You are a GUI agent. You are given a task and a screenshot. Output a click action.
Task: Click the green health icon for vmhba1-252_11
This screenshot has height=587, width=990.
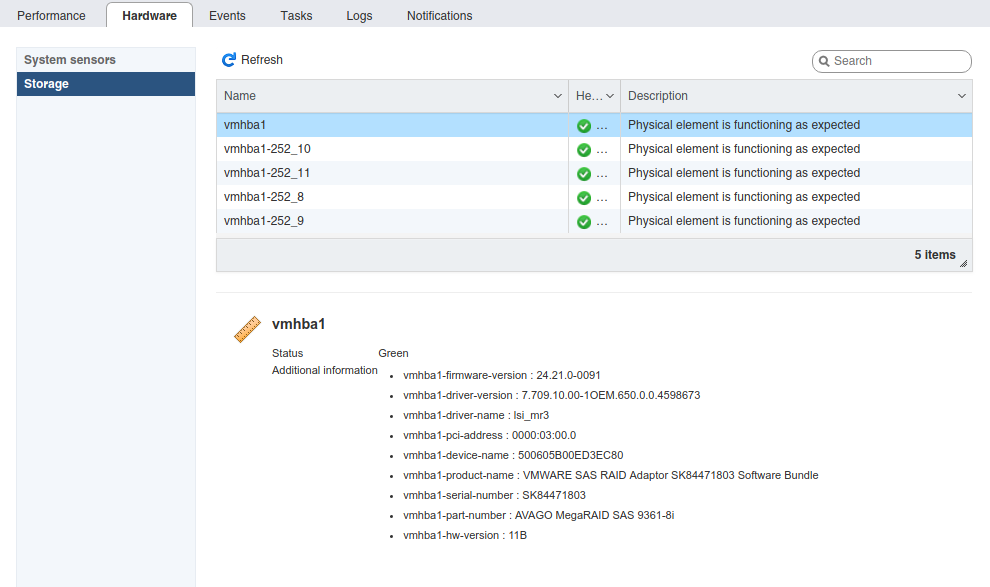click(584, 174)
